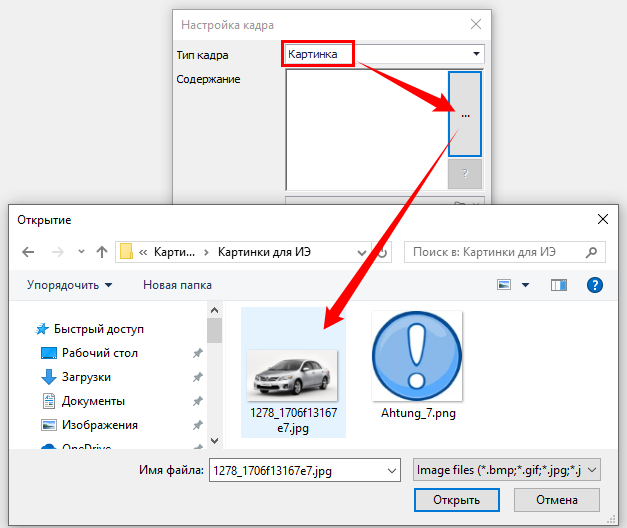Open file dialog help icon
Image resolution: width=627 pixels, height=528 pixels.
pos(593,285)
